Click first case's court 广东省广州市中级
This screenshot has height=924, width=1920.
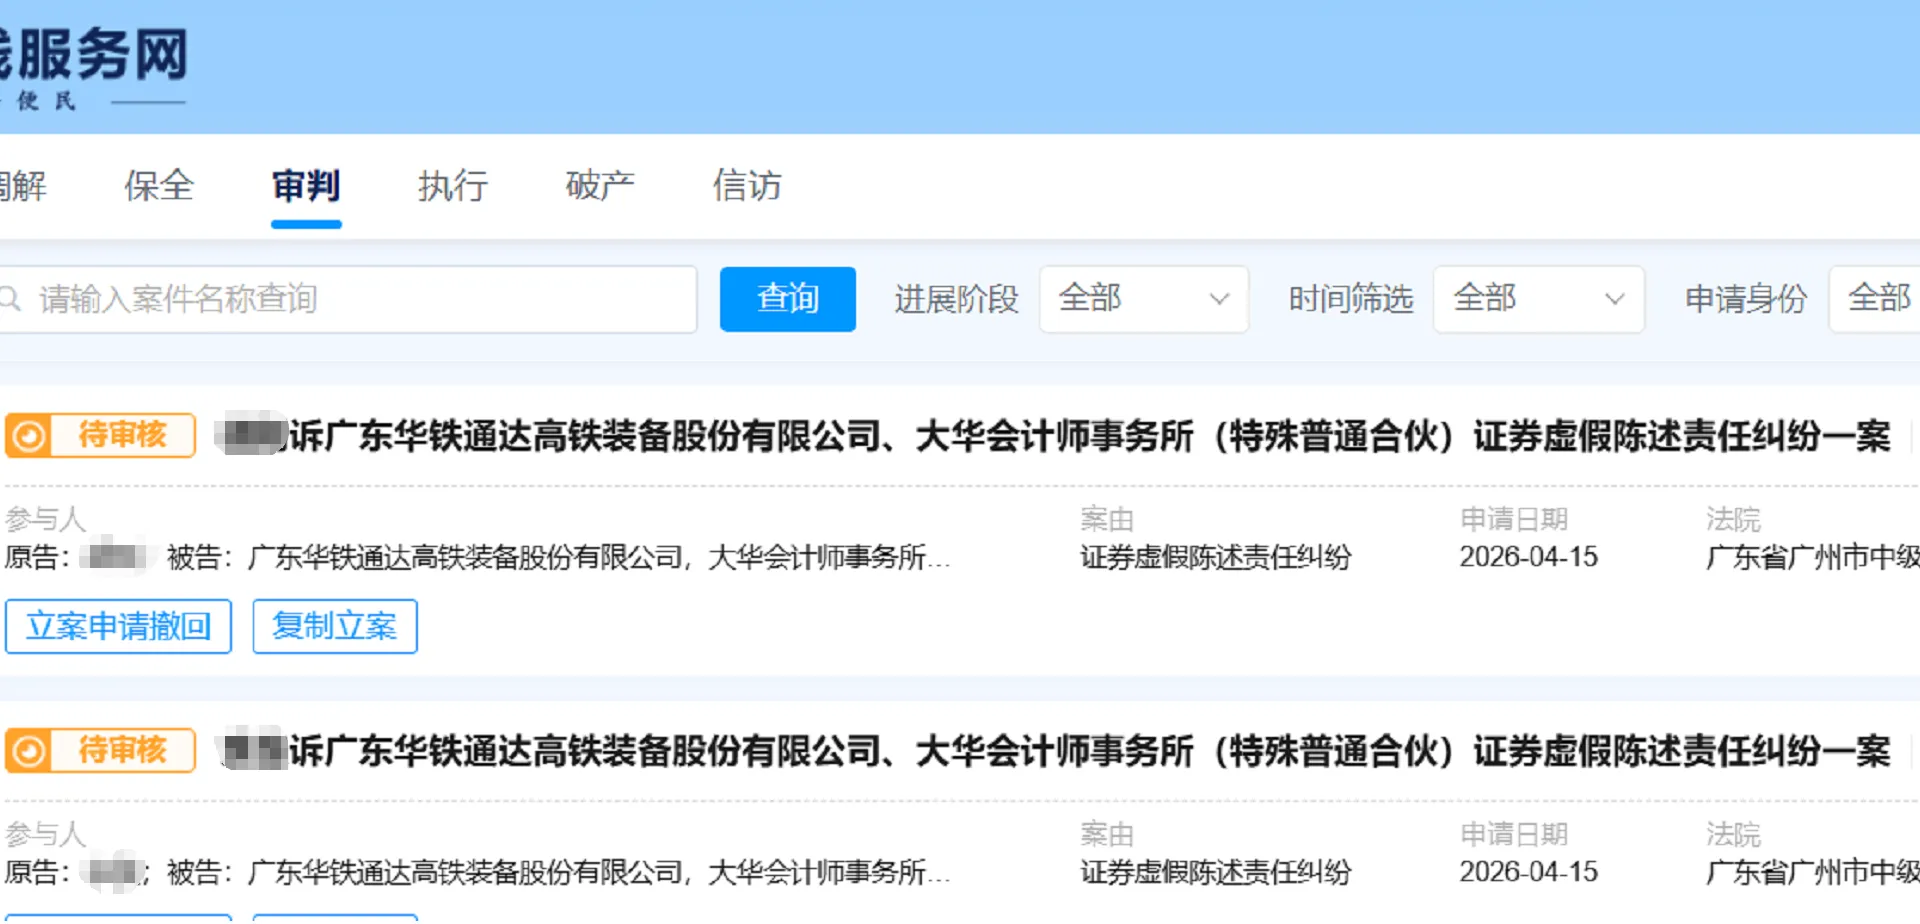pos(1813,557)
